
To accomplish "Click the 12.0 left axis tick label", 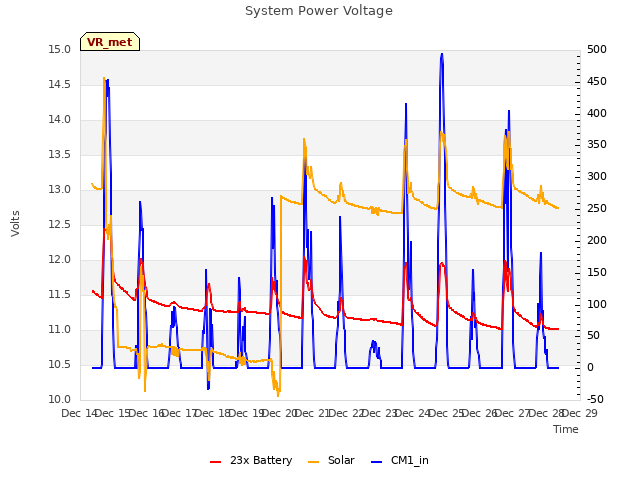I will pos(60,260).
